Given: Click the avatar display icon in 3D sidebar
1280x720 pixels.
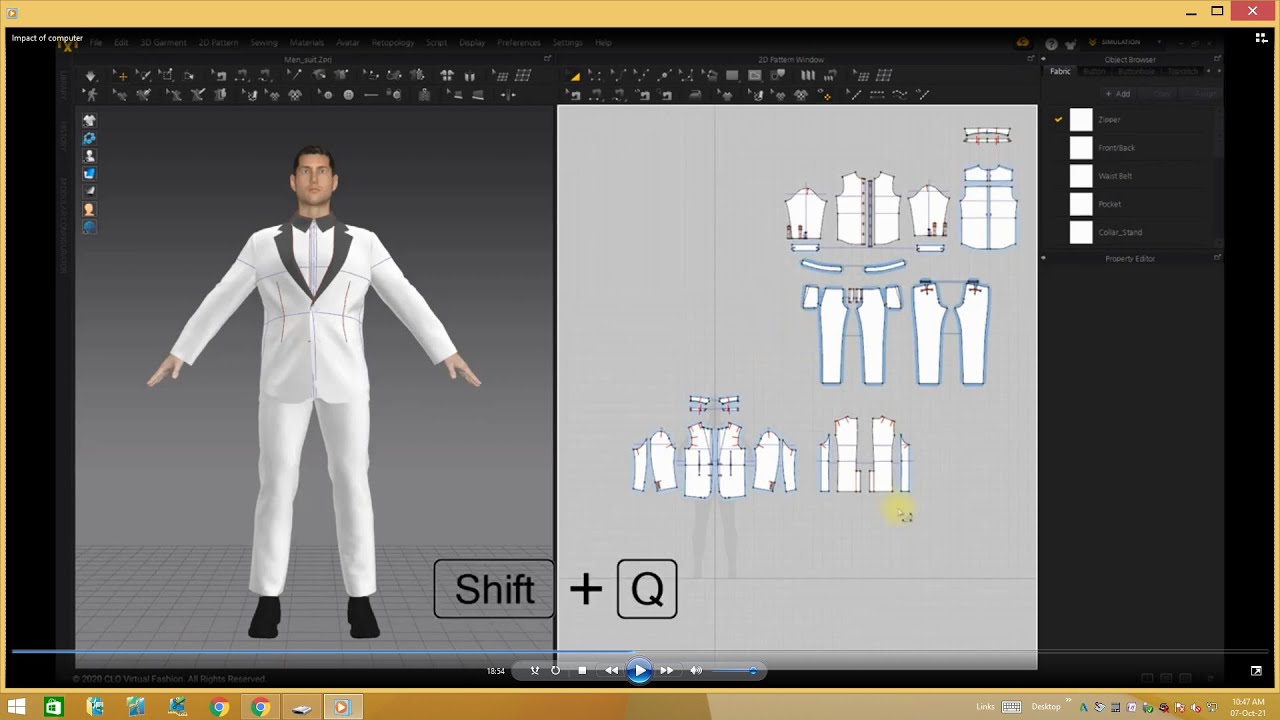Looking at the screenshot, I should (89, 156).
